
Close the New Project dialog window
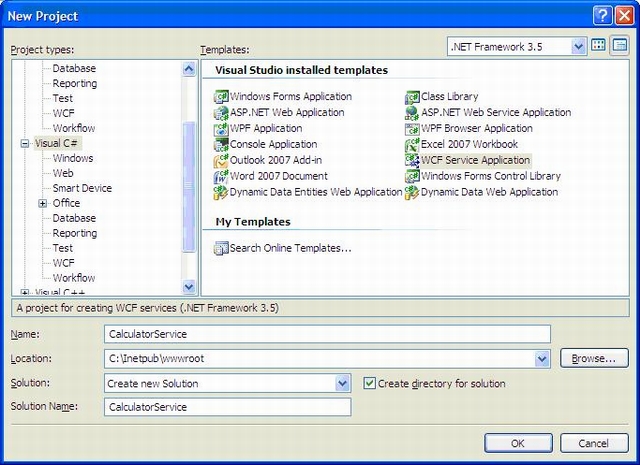coord(624,16)
